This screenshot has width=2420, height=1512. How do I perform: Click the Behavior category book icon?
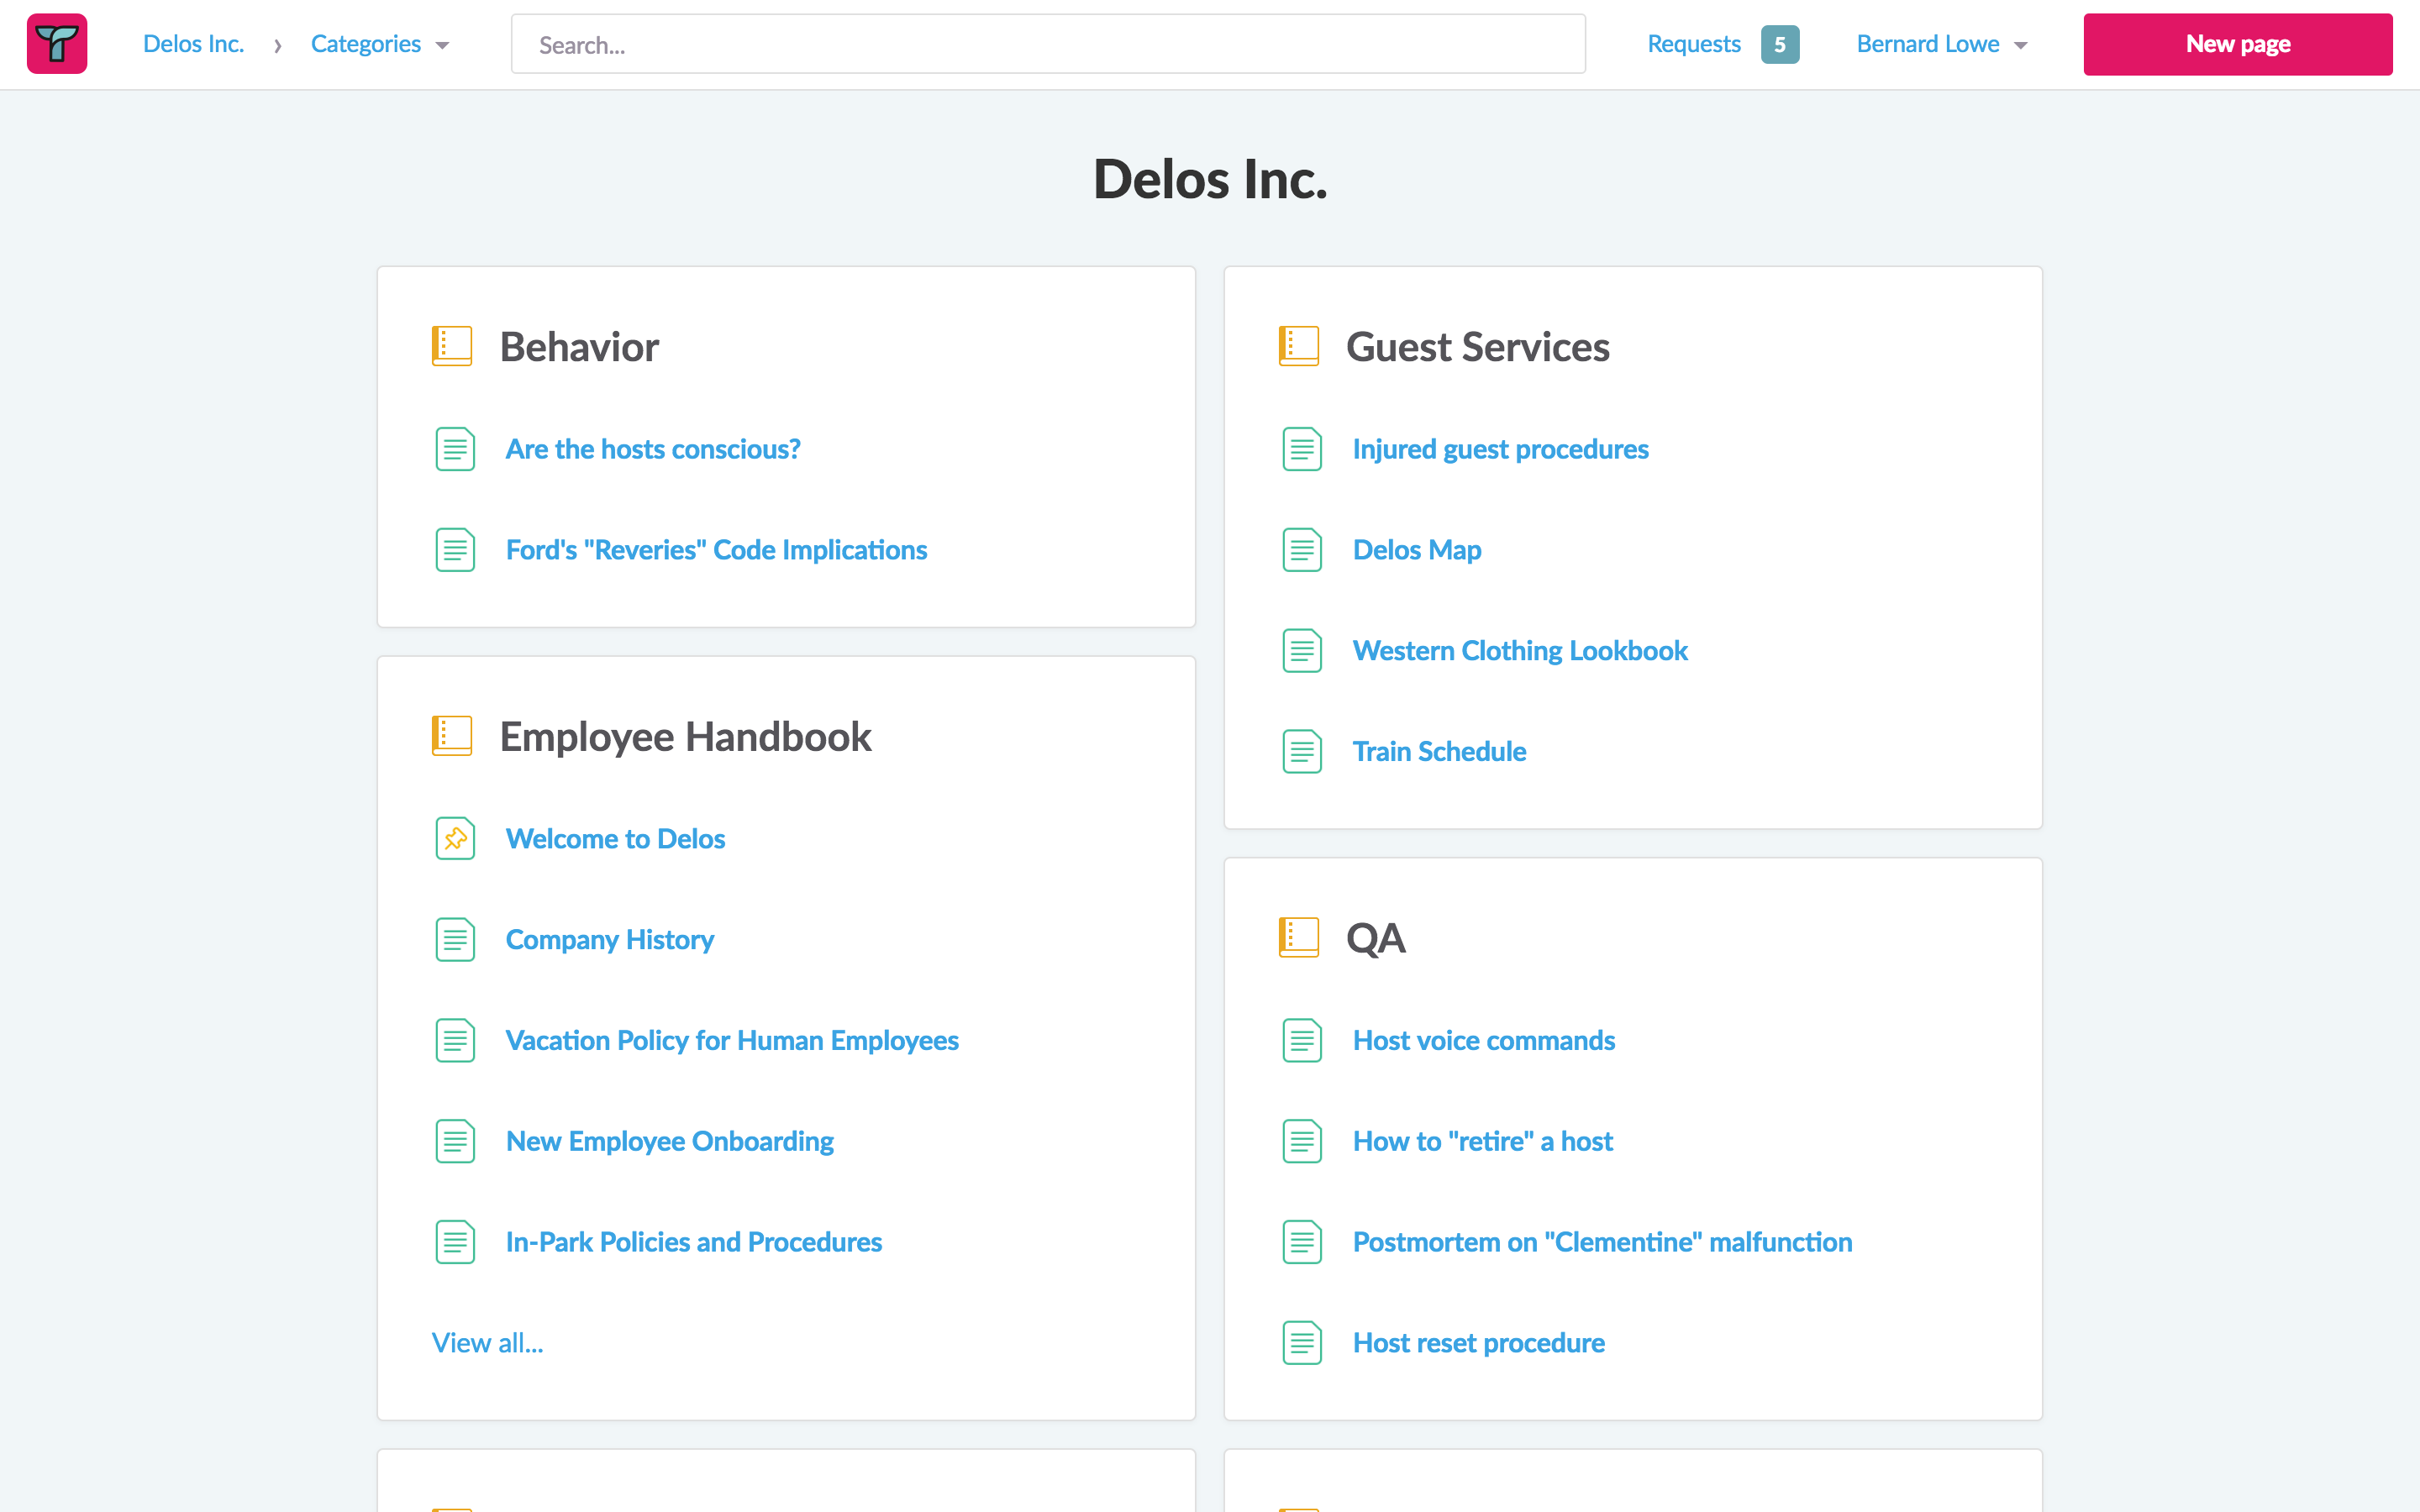pyautogui.click(x=452, y=346)
